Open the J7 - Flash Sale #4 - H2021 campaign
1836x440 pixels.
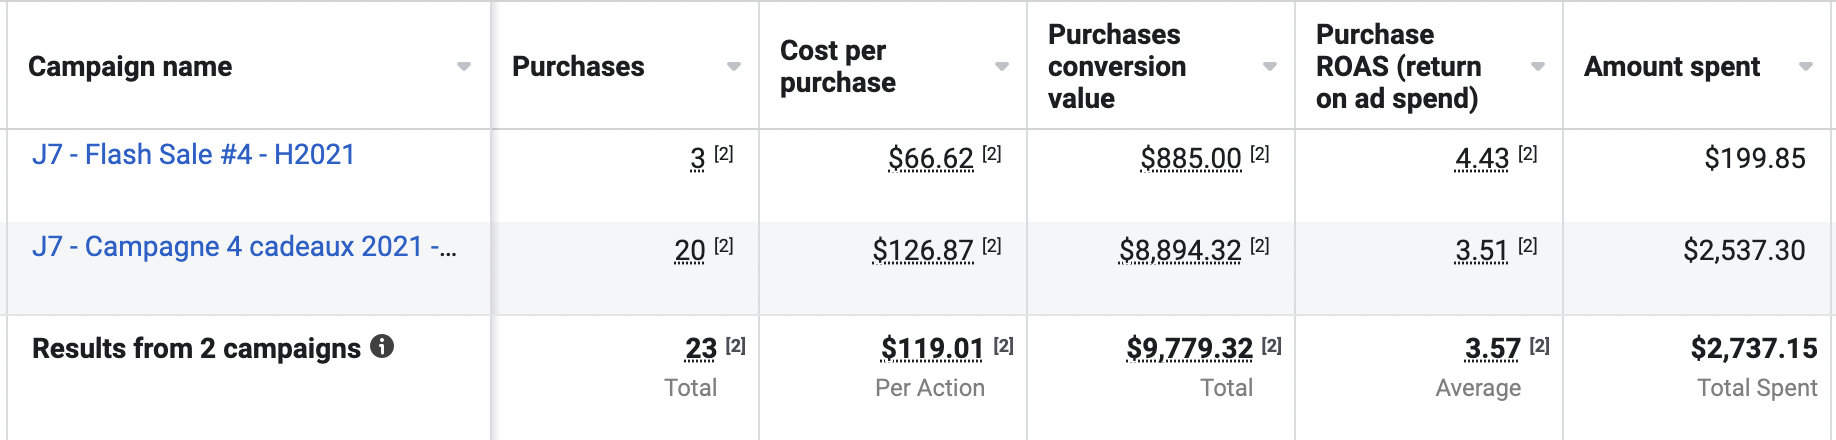[x=194, y=155]
